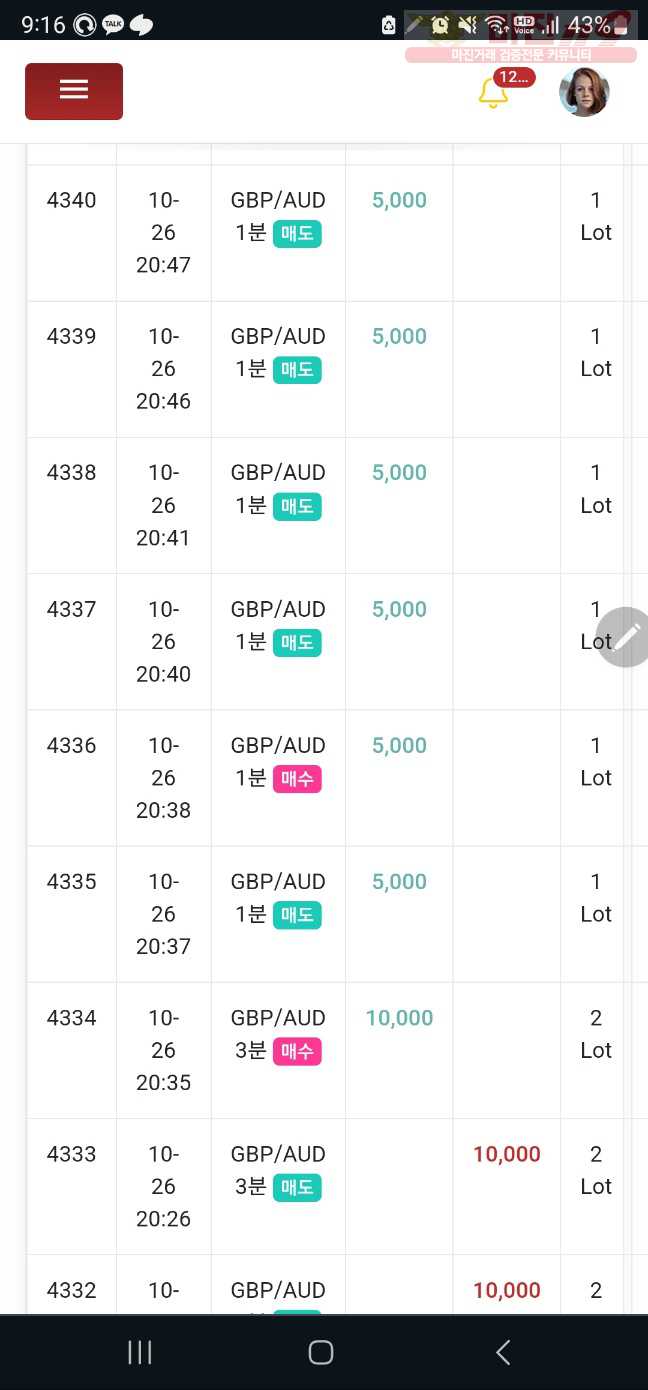
Task: Tap KakaoTalk icon in status bar
Action: click(113, 24)
